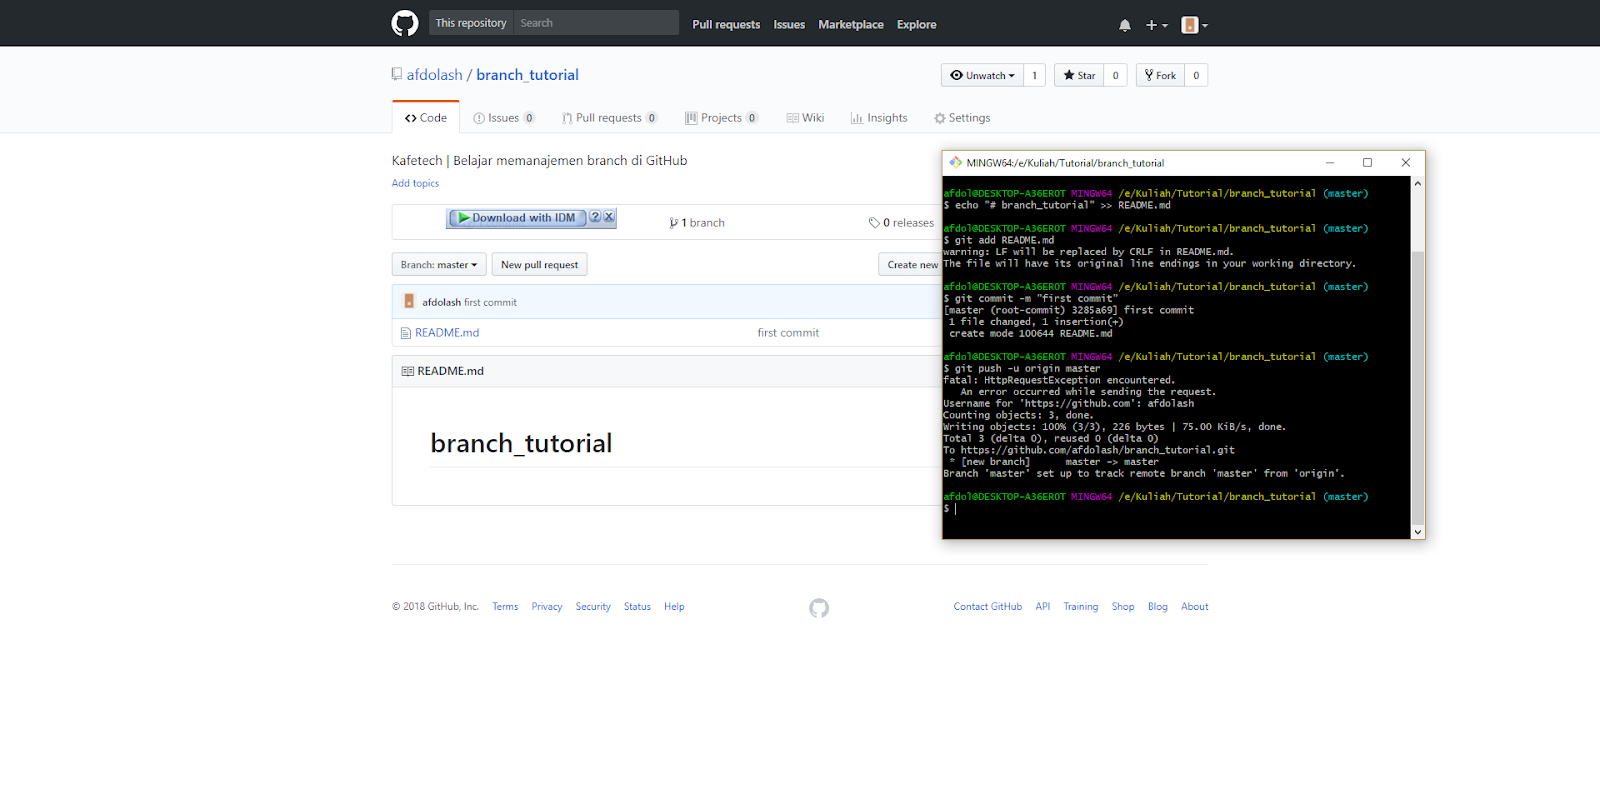This screenshot has width=1600, height=799.
Task: Open the 0 releases link
Action: [902, 223]
